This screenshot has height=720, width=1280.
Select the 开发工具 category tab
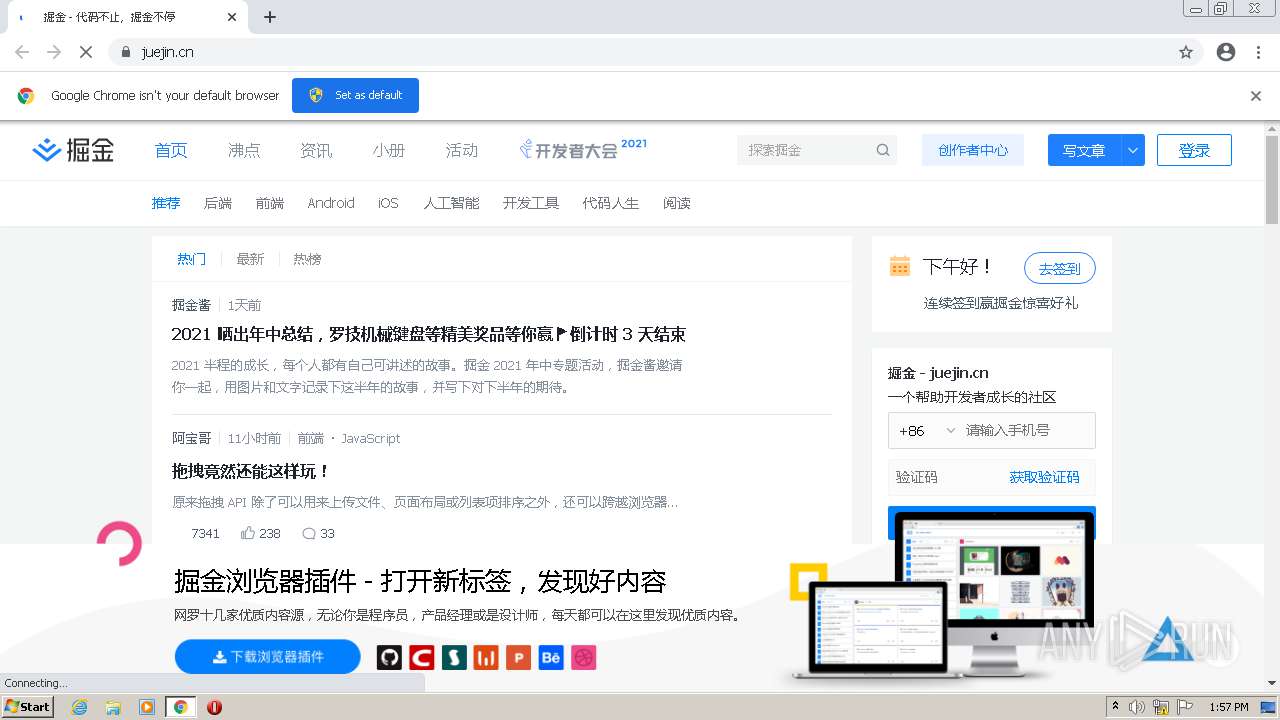(x=531, y=203)
